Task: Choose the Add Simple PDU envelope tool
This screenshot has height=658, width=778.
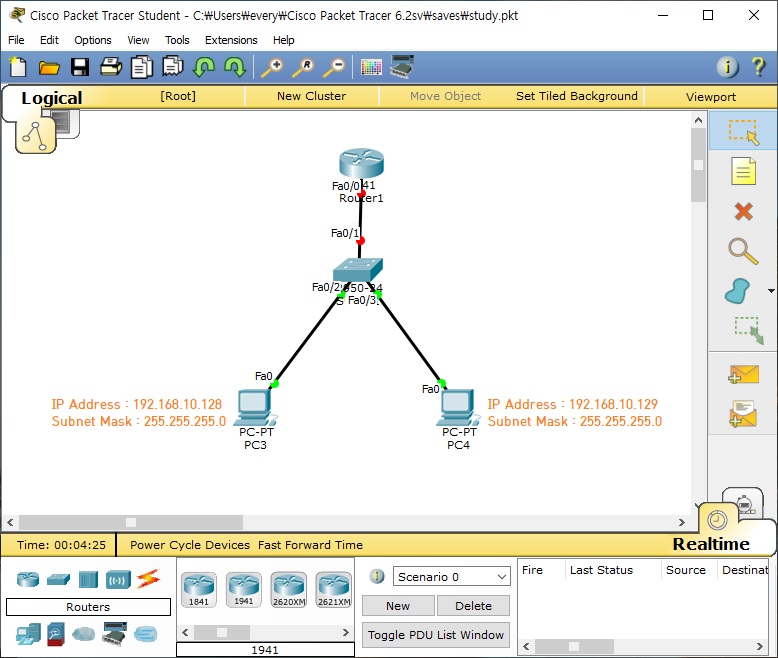Action: tap(743, 375)
